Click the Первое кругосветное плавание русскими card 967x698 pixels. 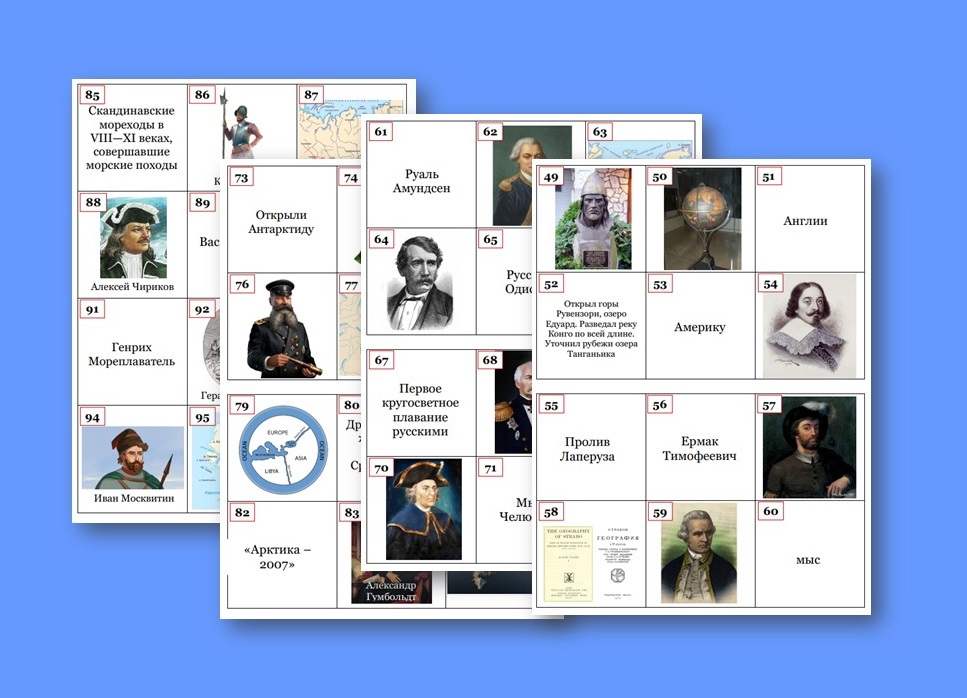coord(421,410)
